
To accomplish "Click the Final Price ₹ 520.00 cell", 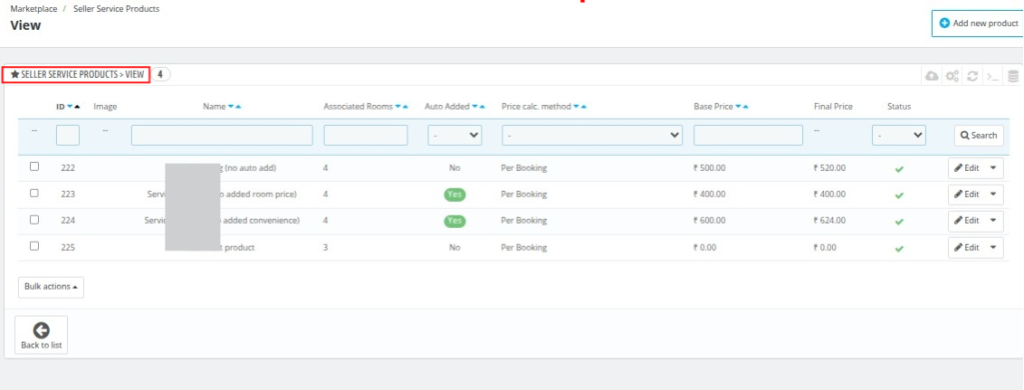I will point(829,168).
